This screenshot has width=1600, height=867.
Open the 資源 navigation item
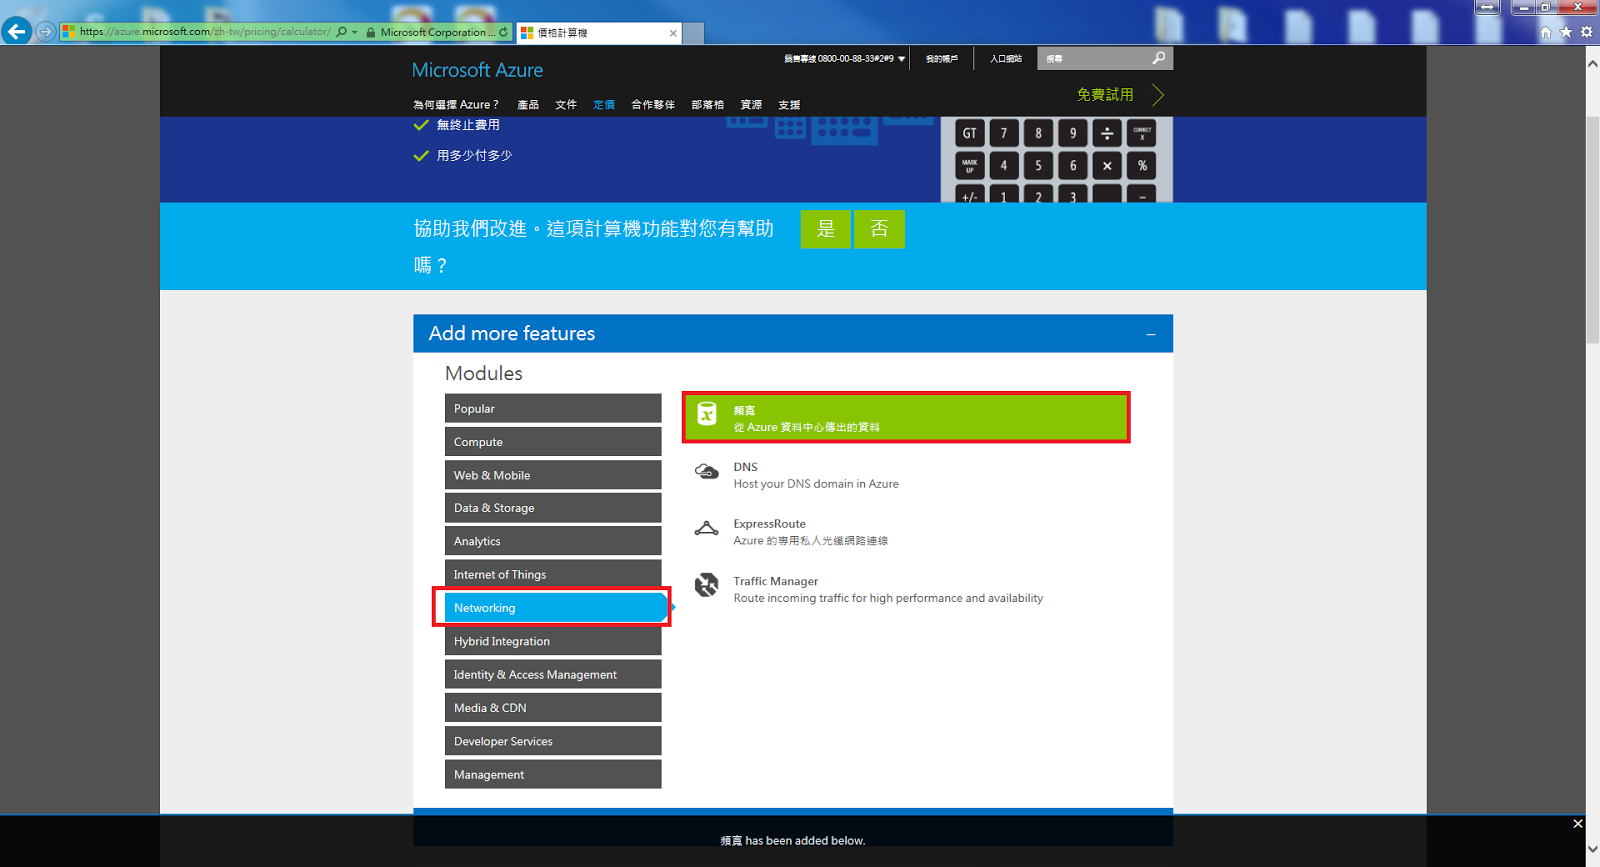751,104
